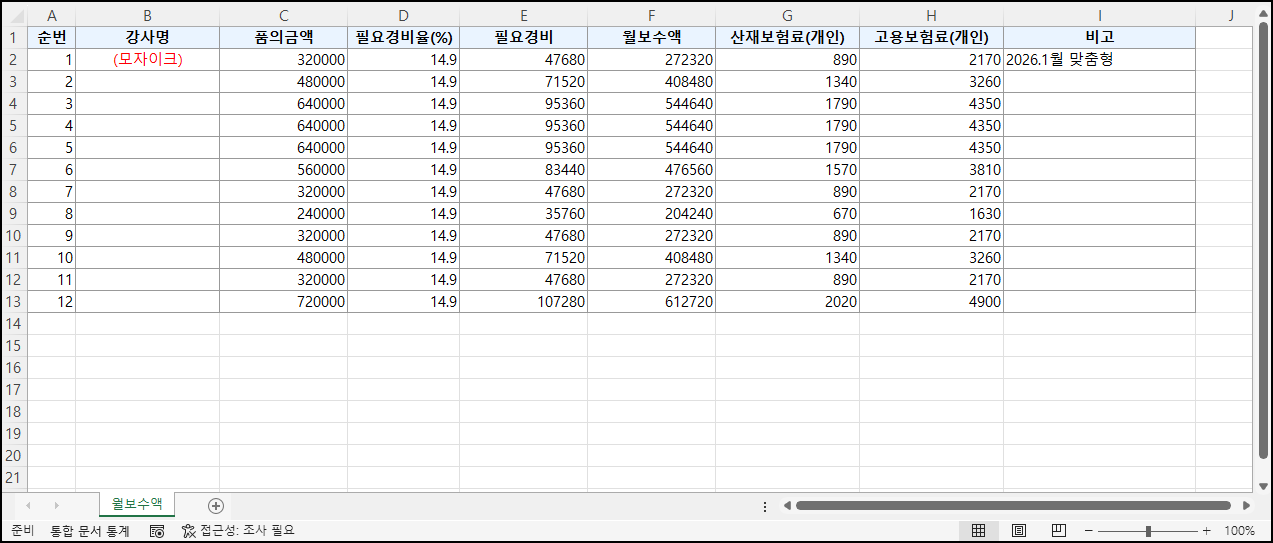Screen dimensions: 1273x543
Task: Open accessibility checker from status bar
Action: [238, 531]
